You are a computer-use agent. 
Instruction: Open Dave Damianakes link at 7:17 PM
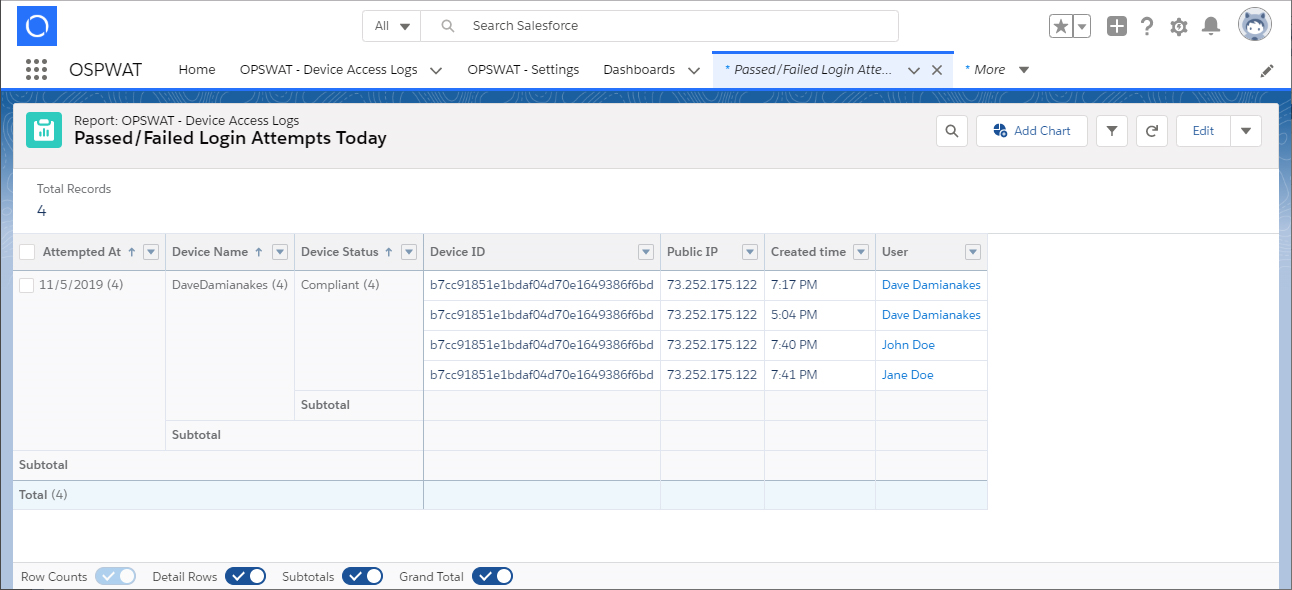931,285
